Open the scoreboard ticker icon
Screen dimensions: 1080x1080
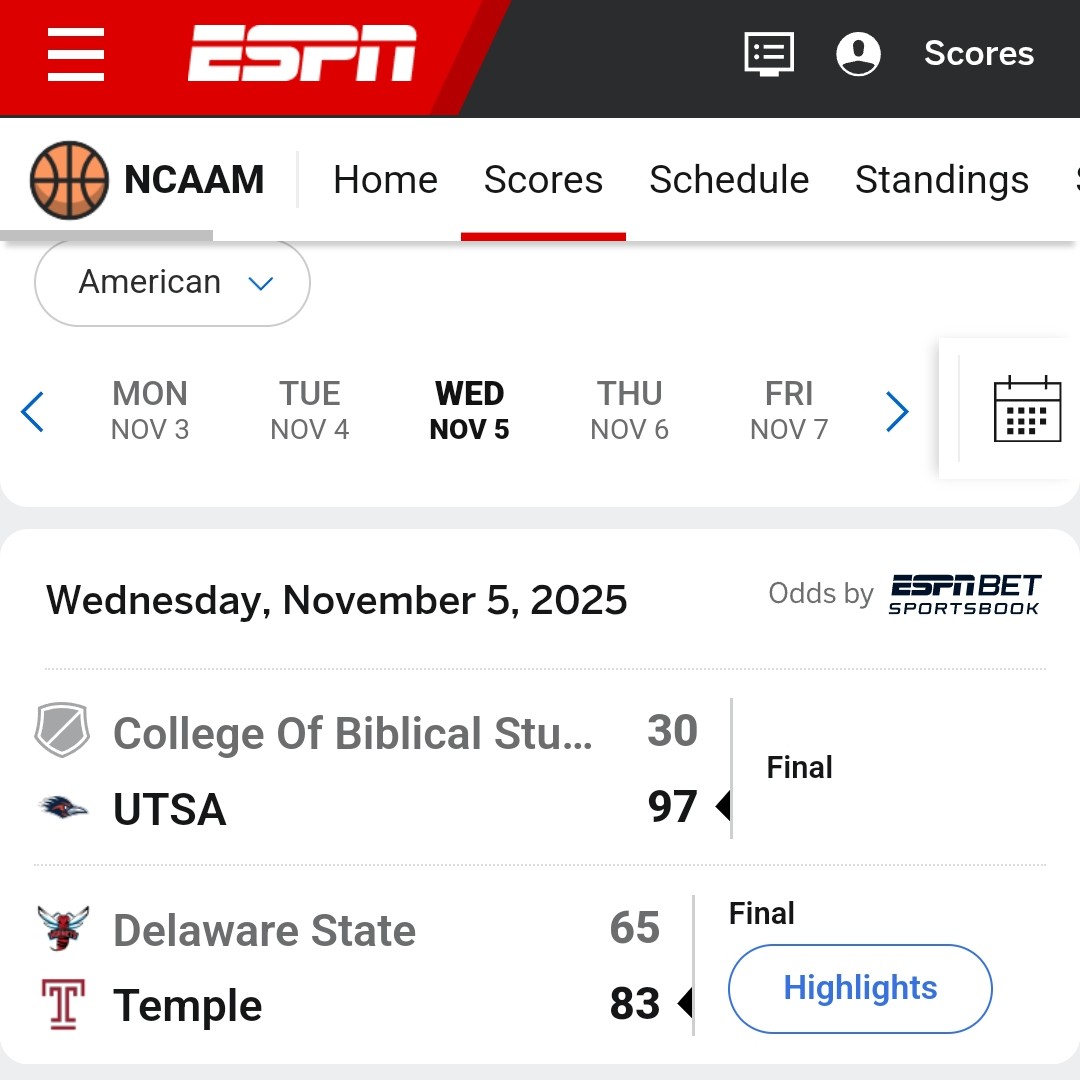pos(769,54)
